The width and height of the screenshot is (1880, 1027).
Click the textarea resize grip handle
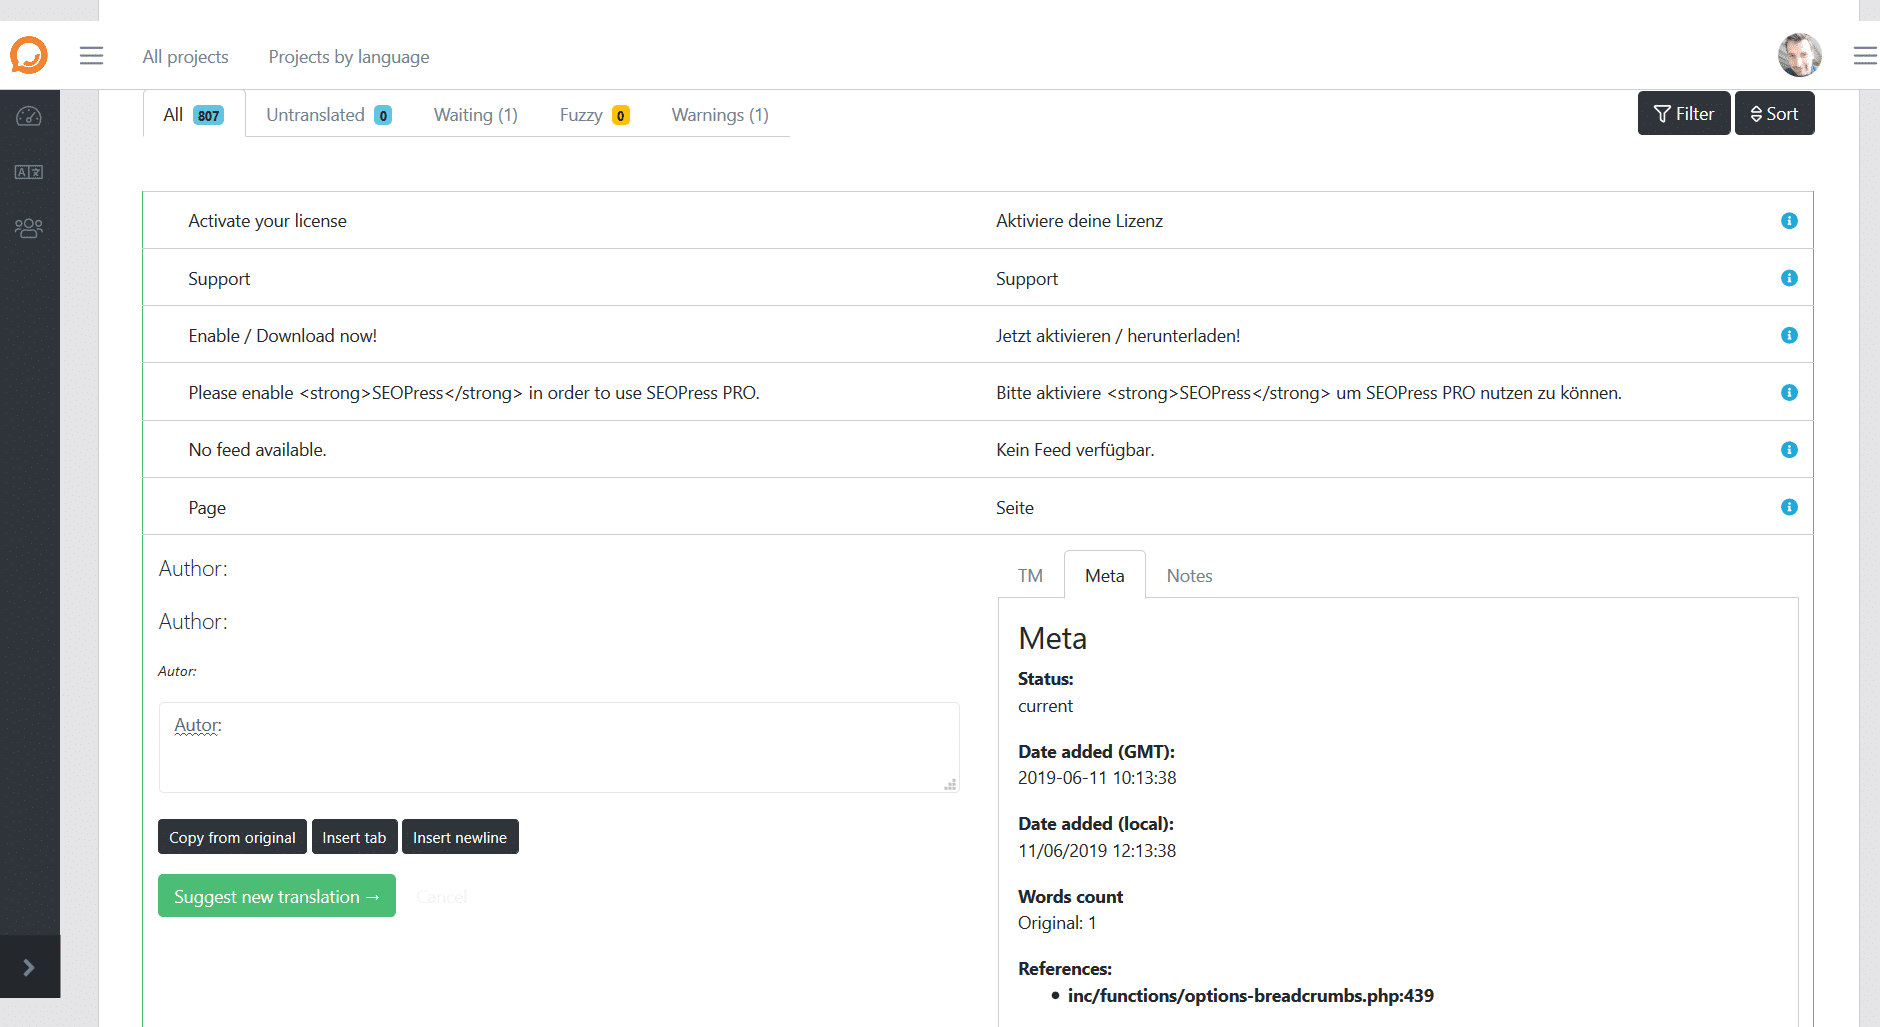pos(950,784)
